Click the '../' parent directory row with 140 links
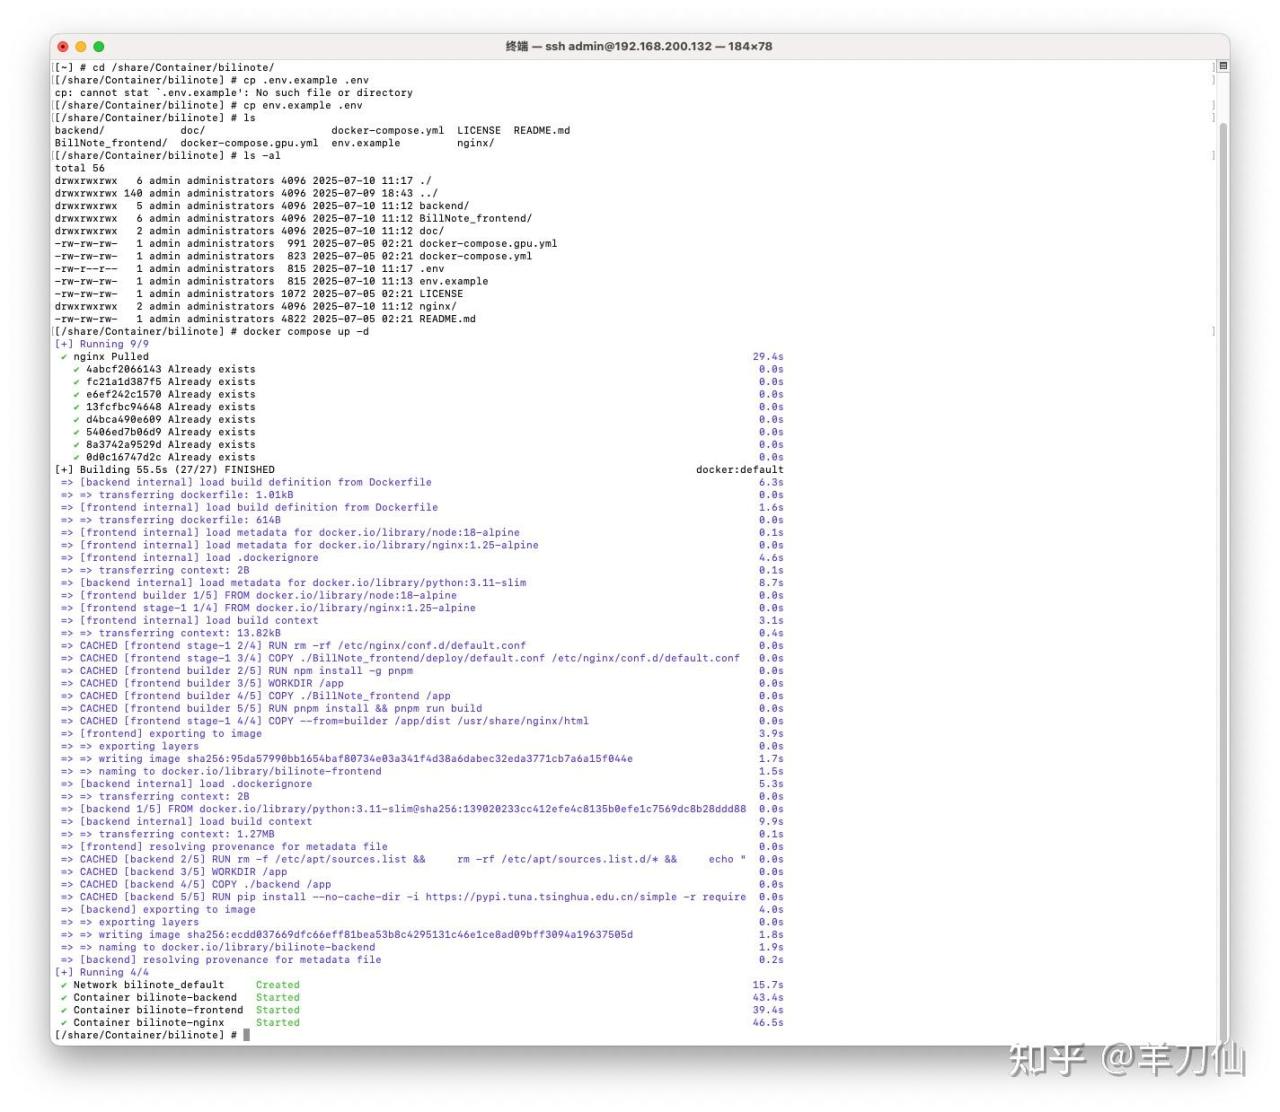1280x1112 pixels. point(246,193)
